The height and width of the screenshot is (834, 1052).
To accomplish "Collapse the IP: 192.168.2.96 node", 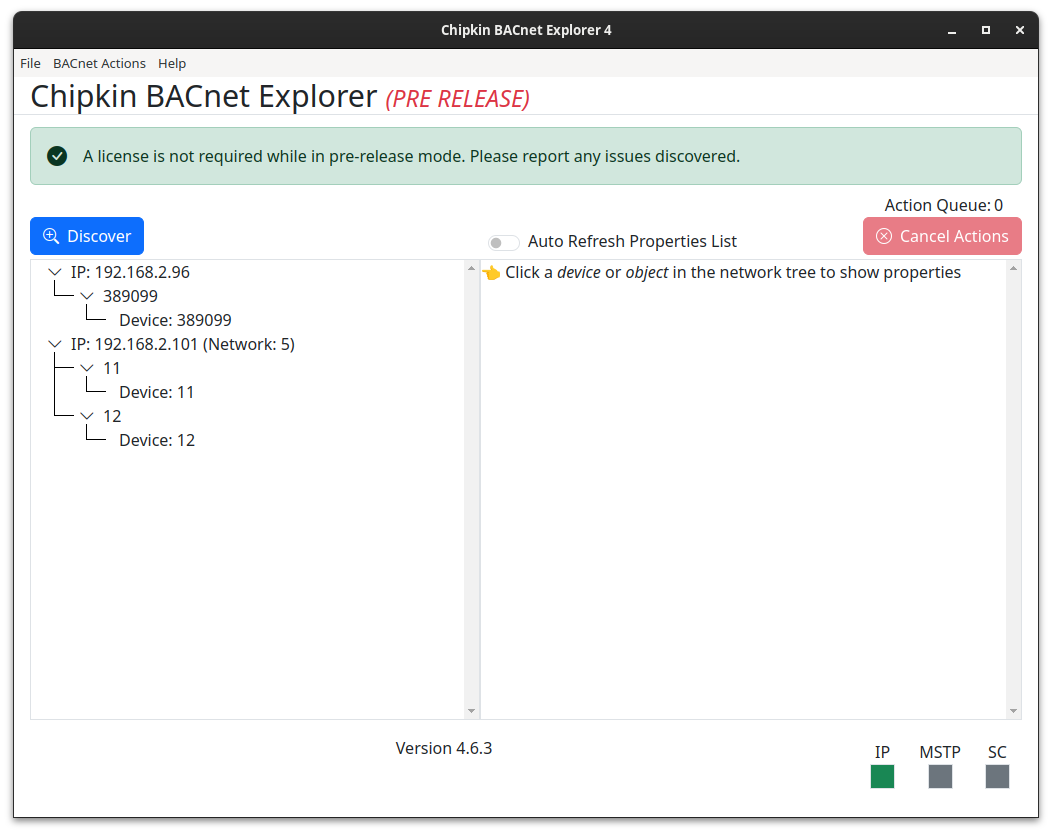I will 55,272.
